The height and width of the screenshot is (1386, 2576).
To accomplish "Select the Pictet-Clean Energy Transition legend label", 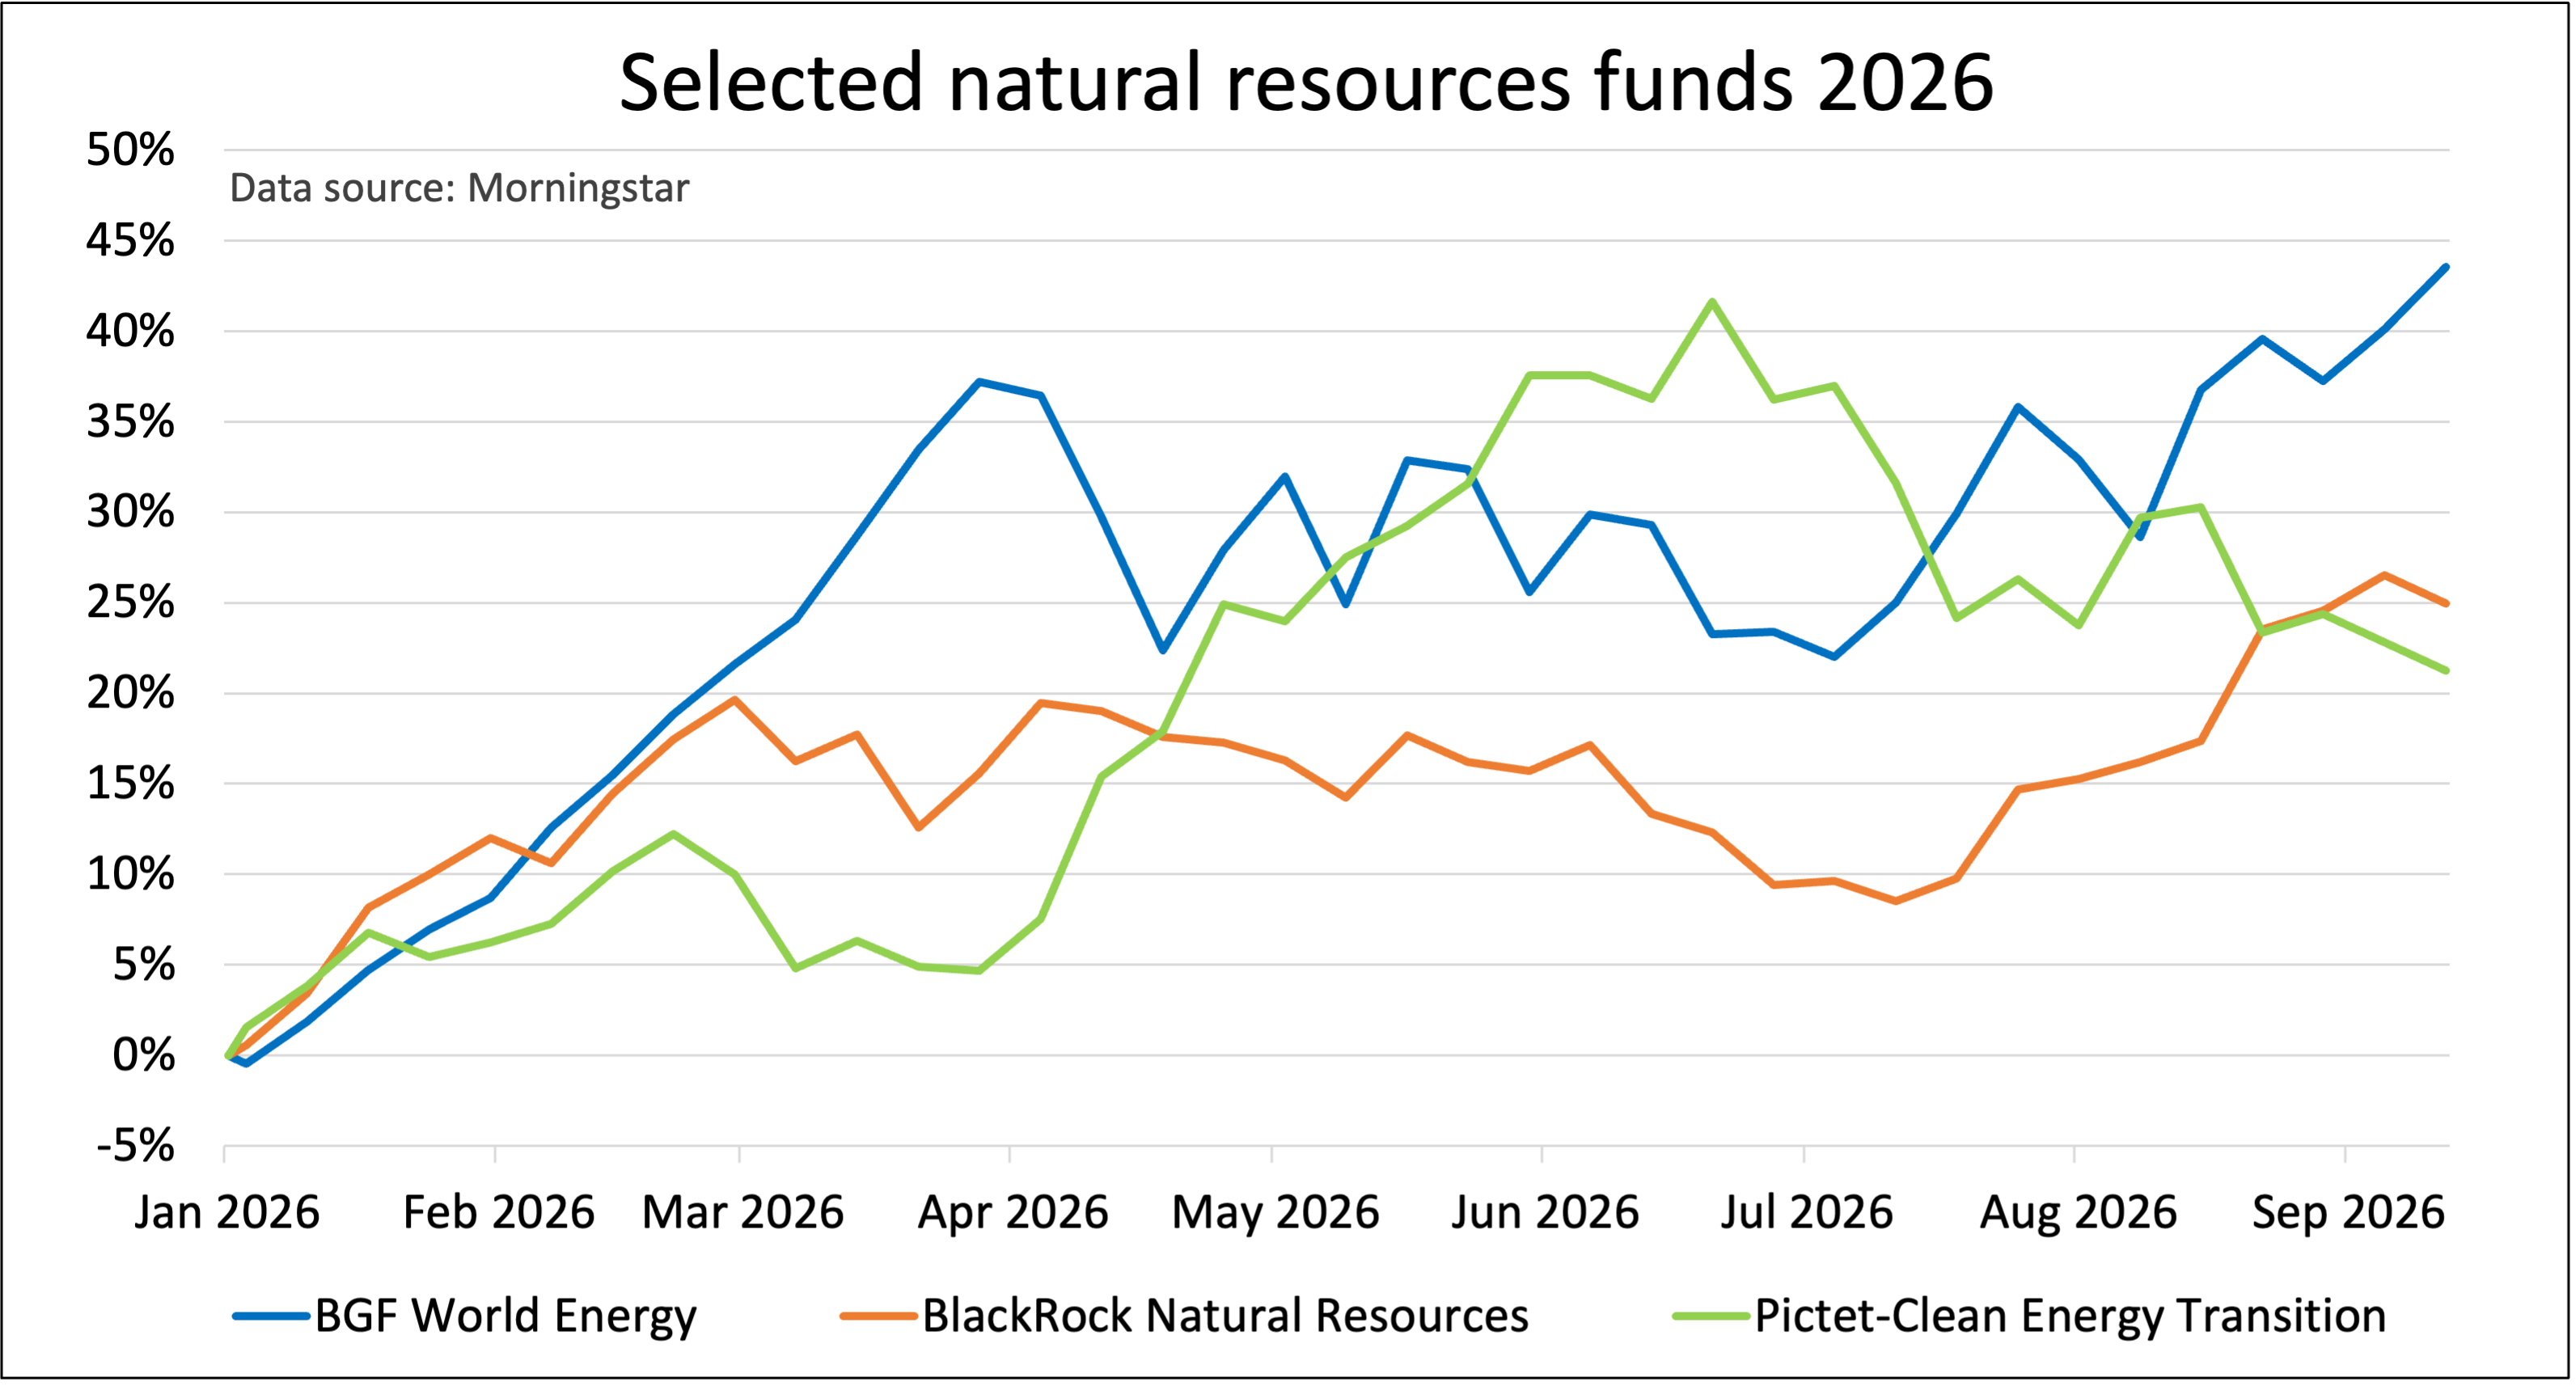I will coord(2070,1316).
